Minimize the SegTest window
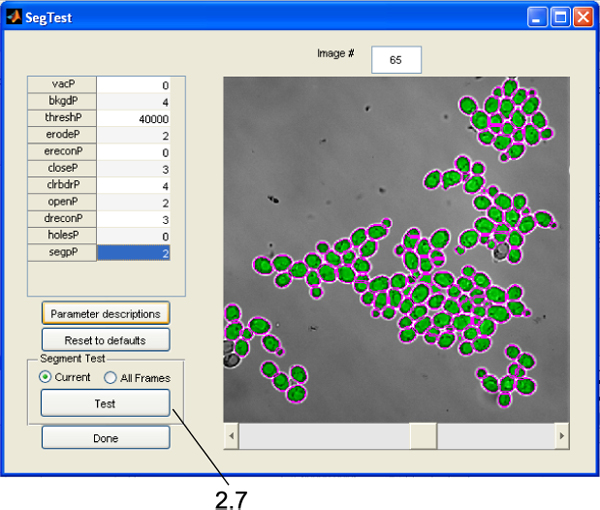Viewport: 600px width, 510px height. [x=539, y=17]
